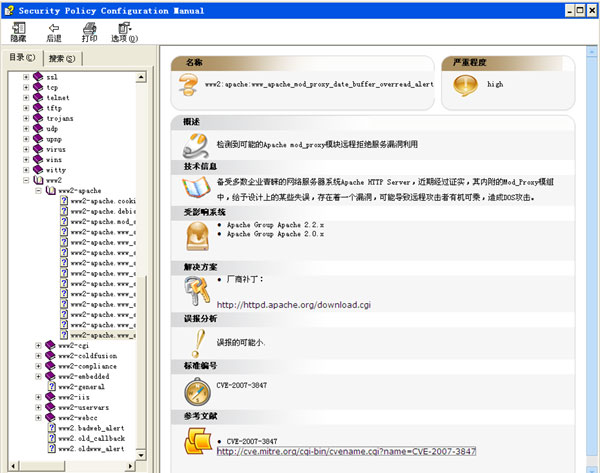Image resolution: width=600 pixels, height=473 pixels.
Task: Click the www2-iis book icon
Action: pos(50,397)
